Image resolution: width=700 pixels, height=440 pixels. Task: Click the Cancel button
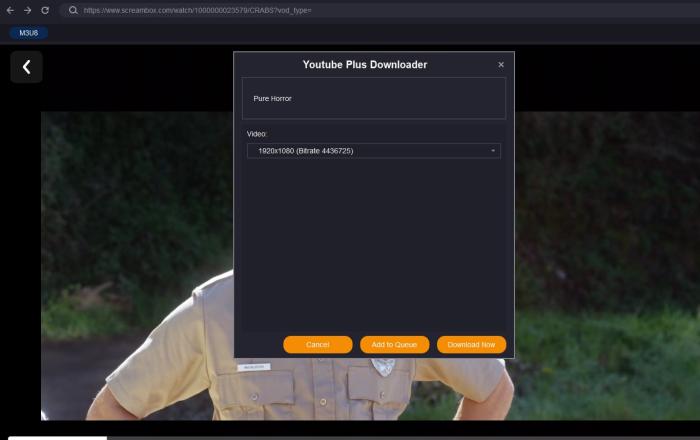click(x=318, y=345)
